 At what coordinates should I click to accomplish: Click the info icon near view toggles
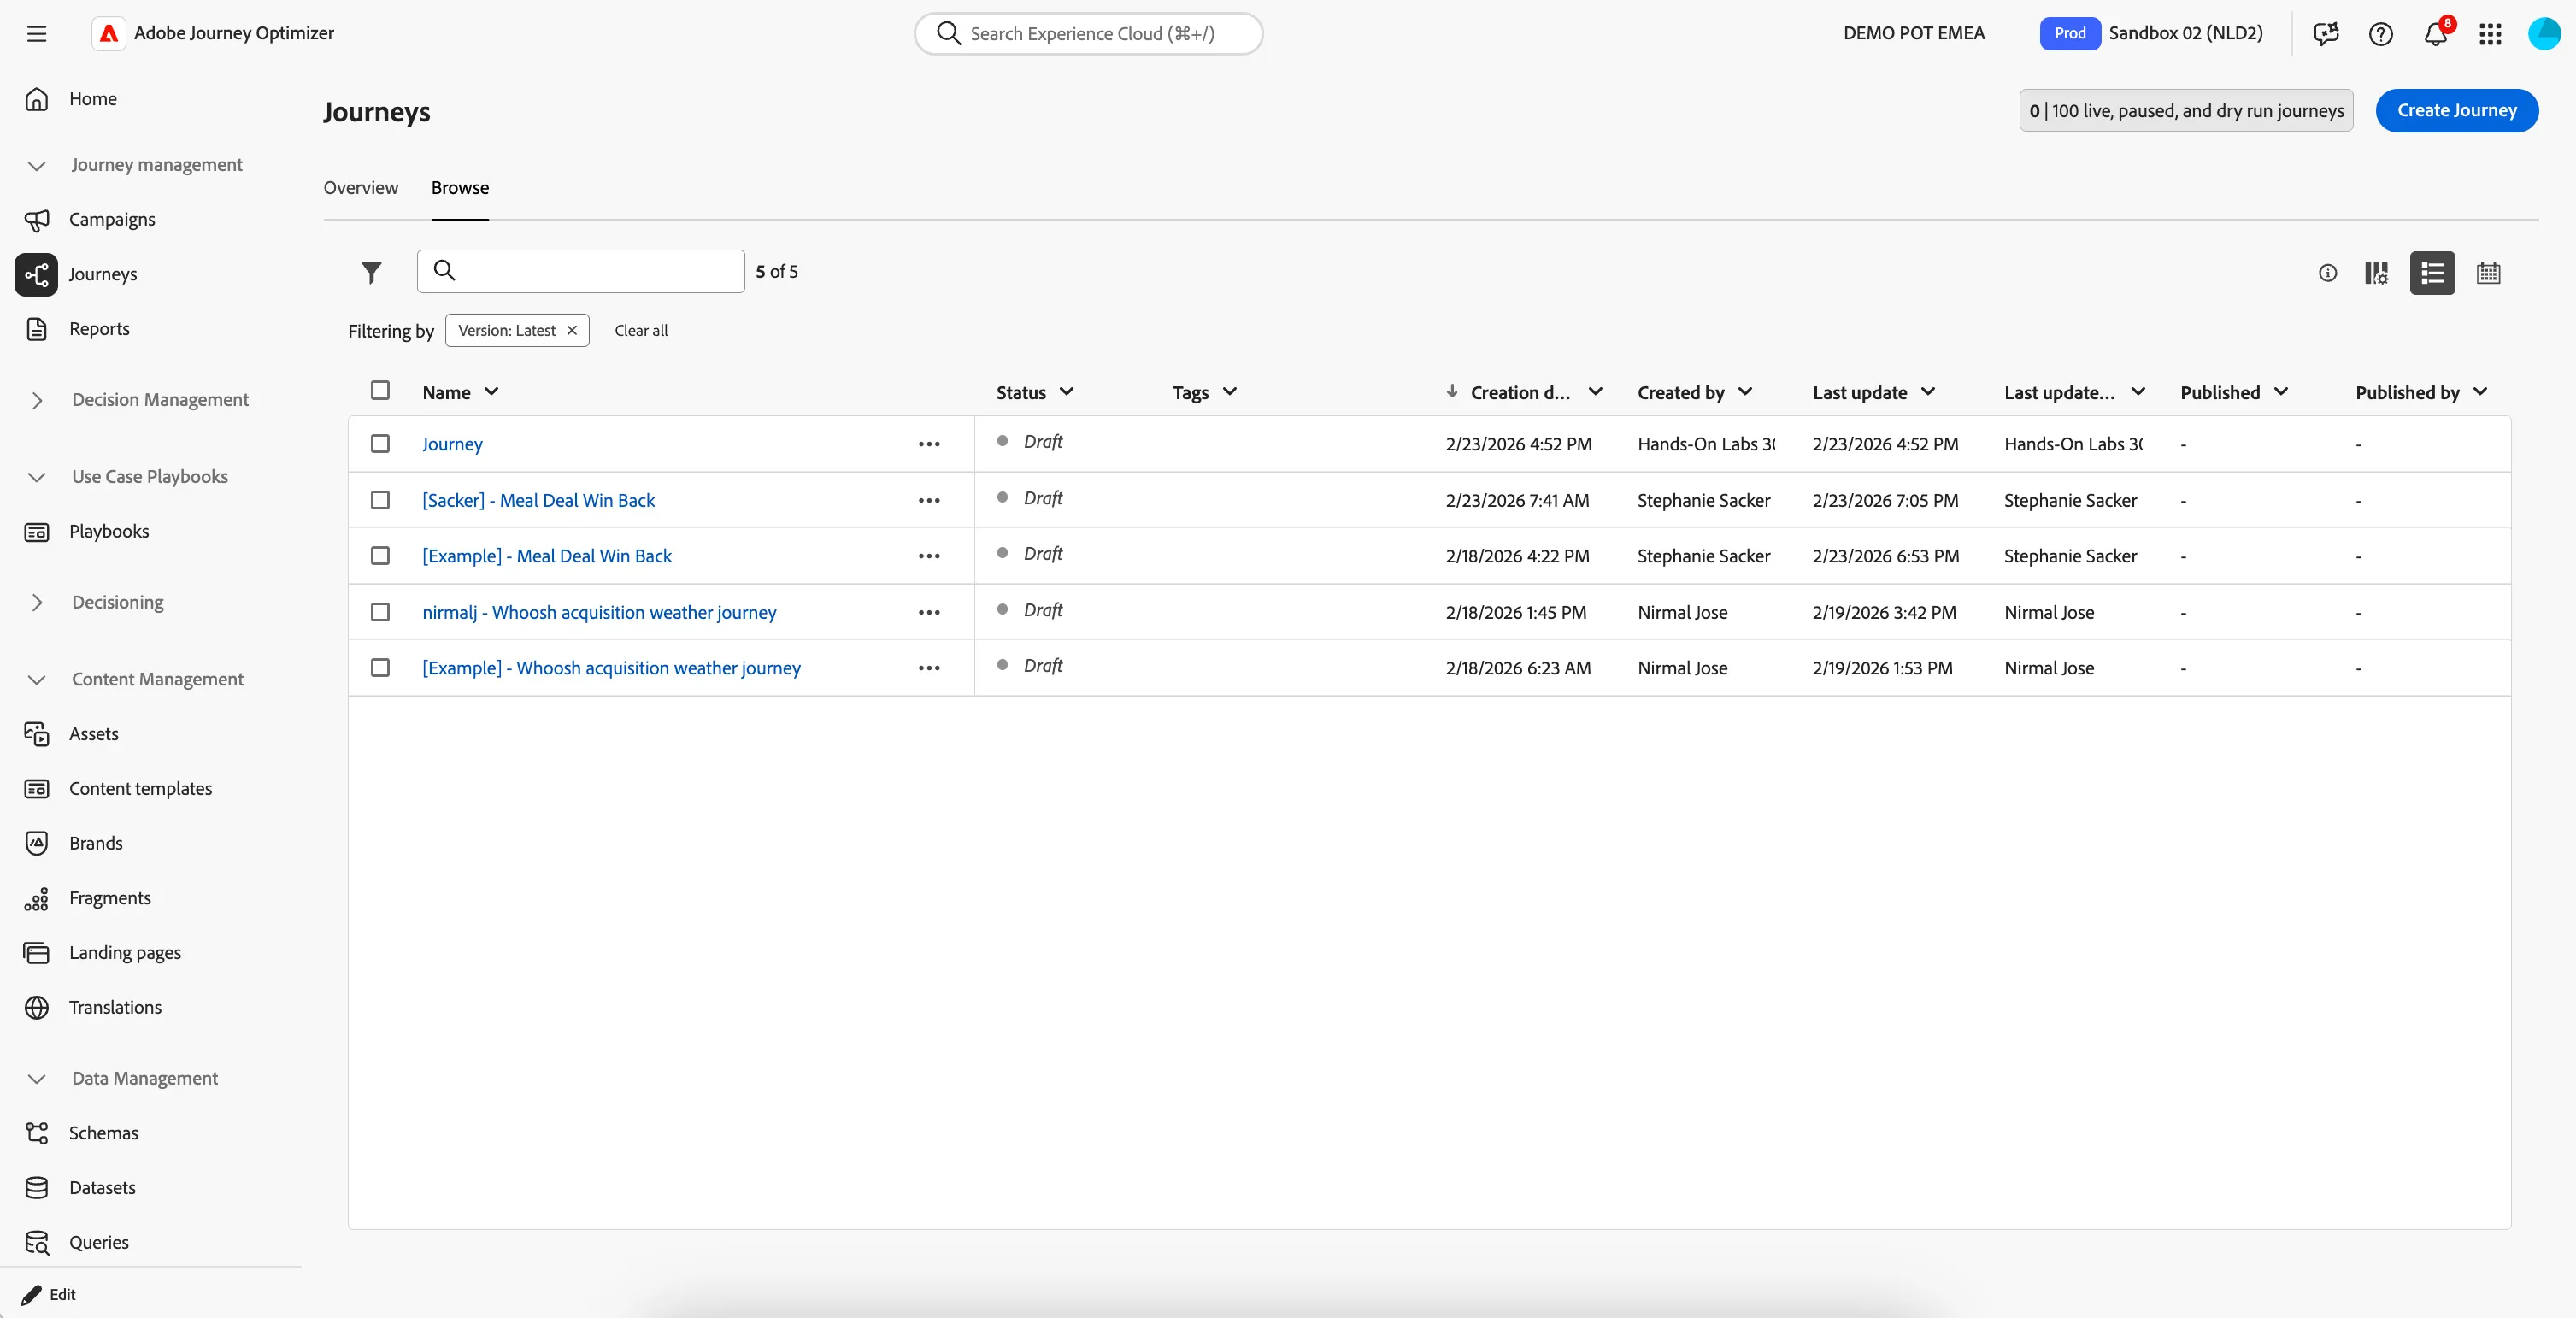click(x=2328, y=273)
